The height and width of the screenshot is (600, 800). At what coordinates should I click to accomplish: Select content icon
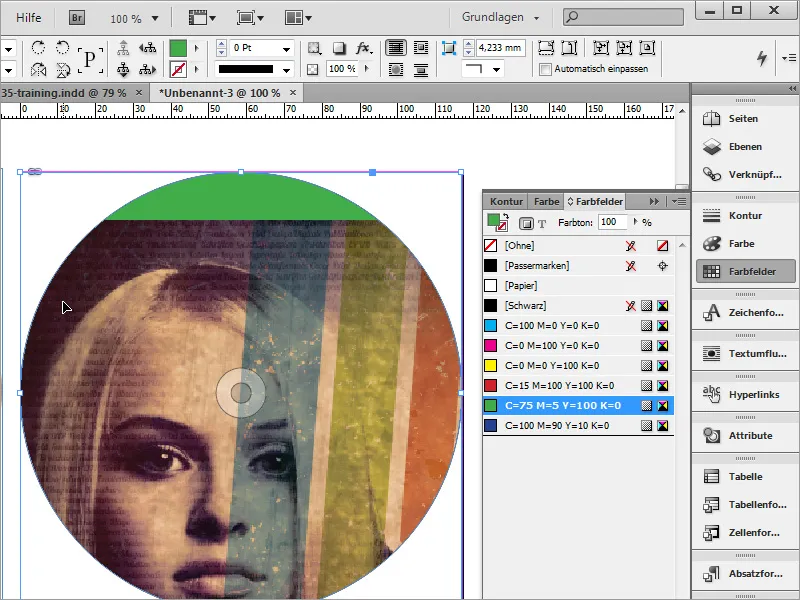tap(123, 69)
